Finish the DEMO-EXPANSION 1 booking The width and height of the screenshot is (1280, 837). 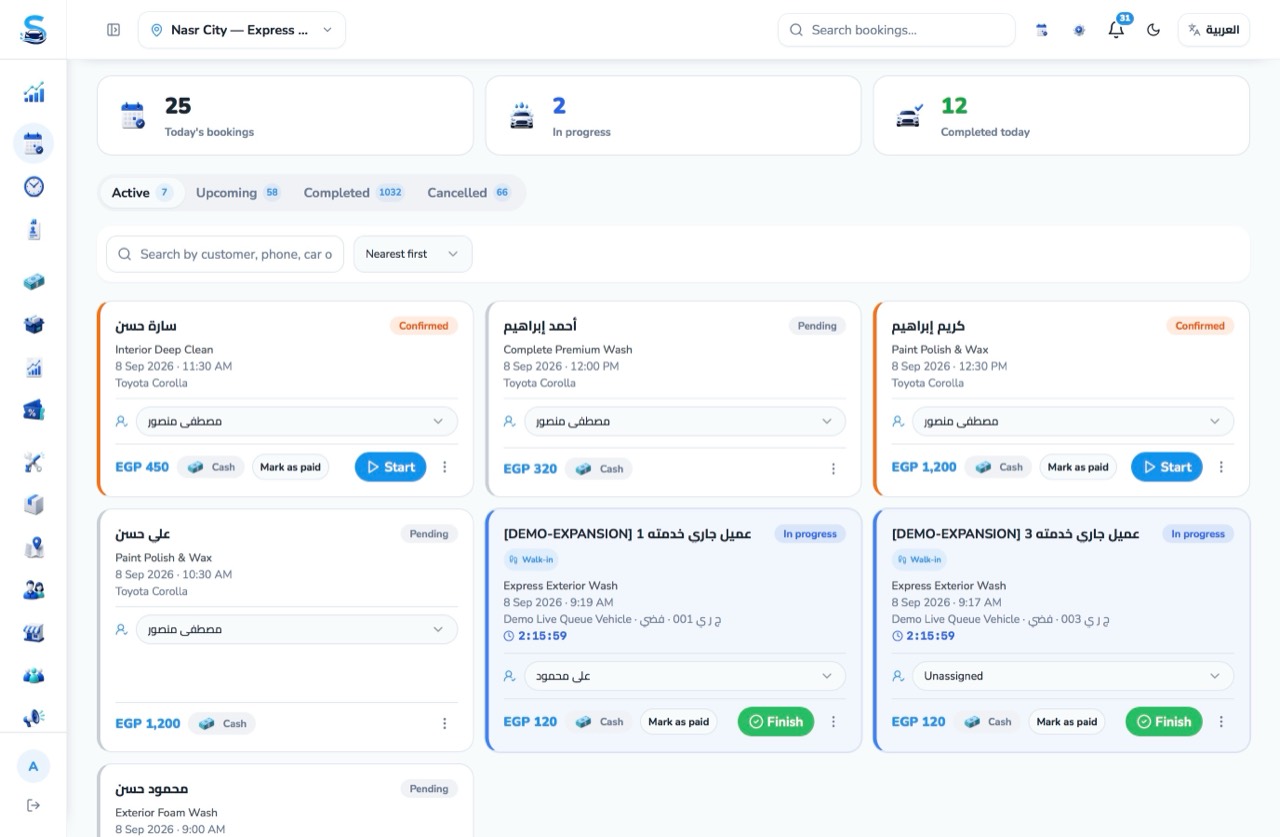click(x=776, y=722)
